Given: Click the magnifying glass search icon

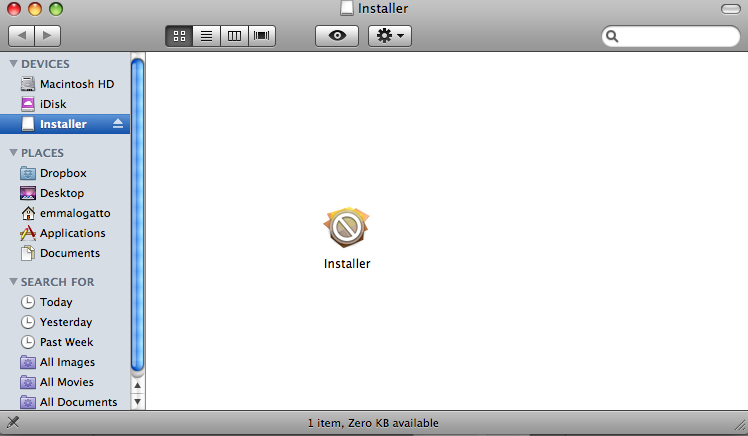Looking at the screenshot, I should click(612, 36).
